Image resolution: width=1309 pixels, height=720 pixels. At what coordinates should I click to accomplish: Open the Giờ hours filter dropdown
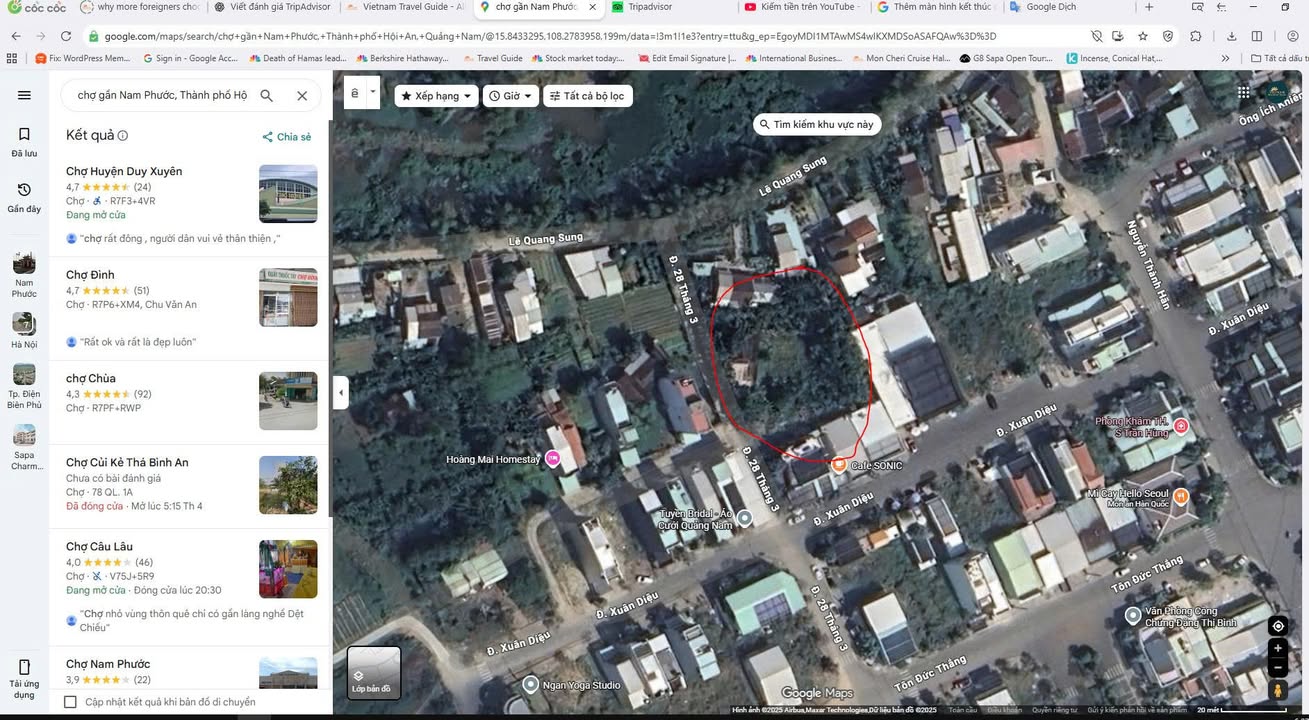click(x=511, y=96)
